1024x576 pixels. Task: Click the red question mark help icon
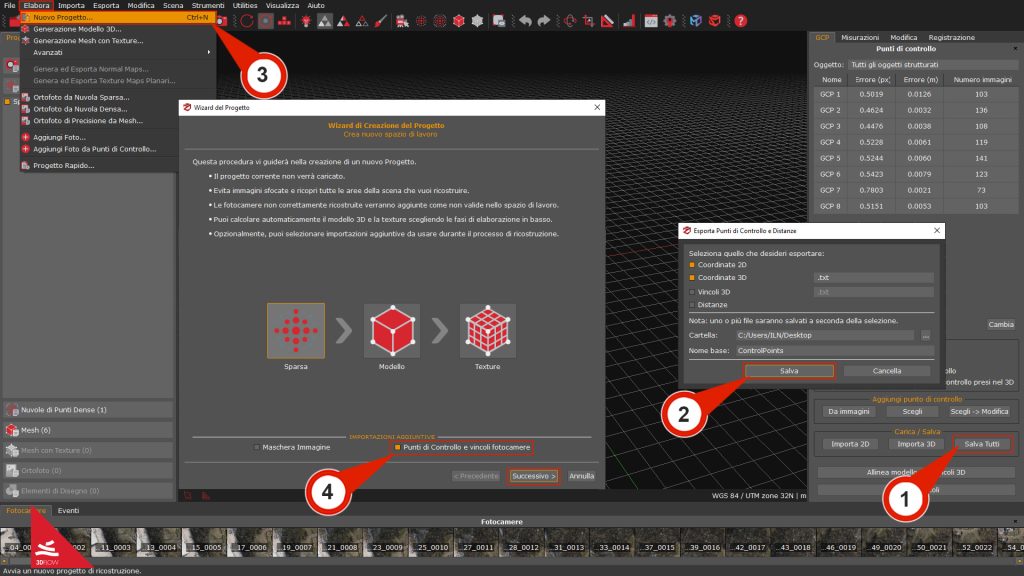[741, 21]
